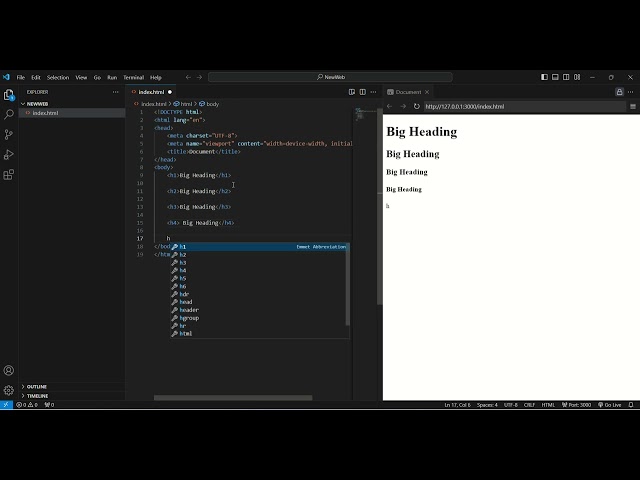Click Port: 3000 in status bar
The width and height of the screenshot is (640, 480).
point(576,405)
